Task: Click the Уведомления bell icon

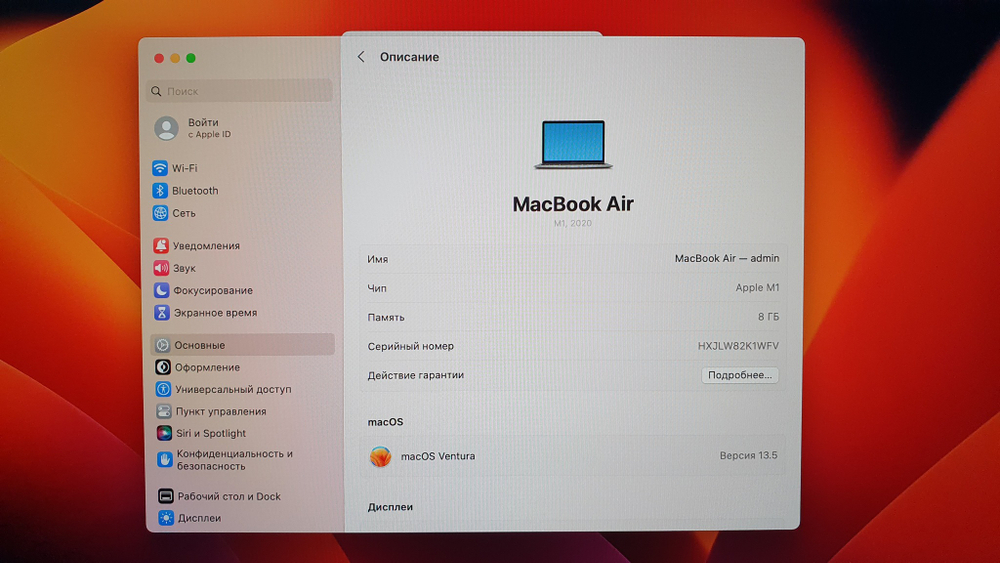Action: pyautogui.click(x=161, y=245)
